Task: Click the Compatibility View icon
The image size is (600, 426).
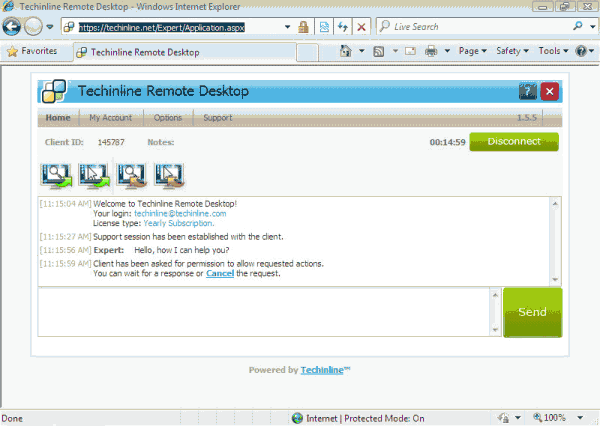Action: [x=324, y=27]
